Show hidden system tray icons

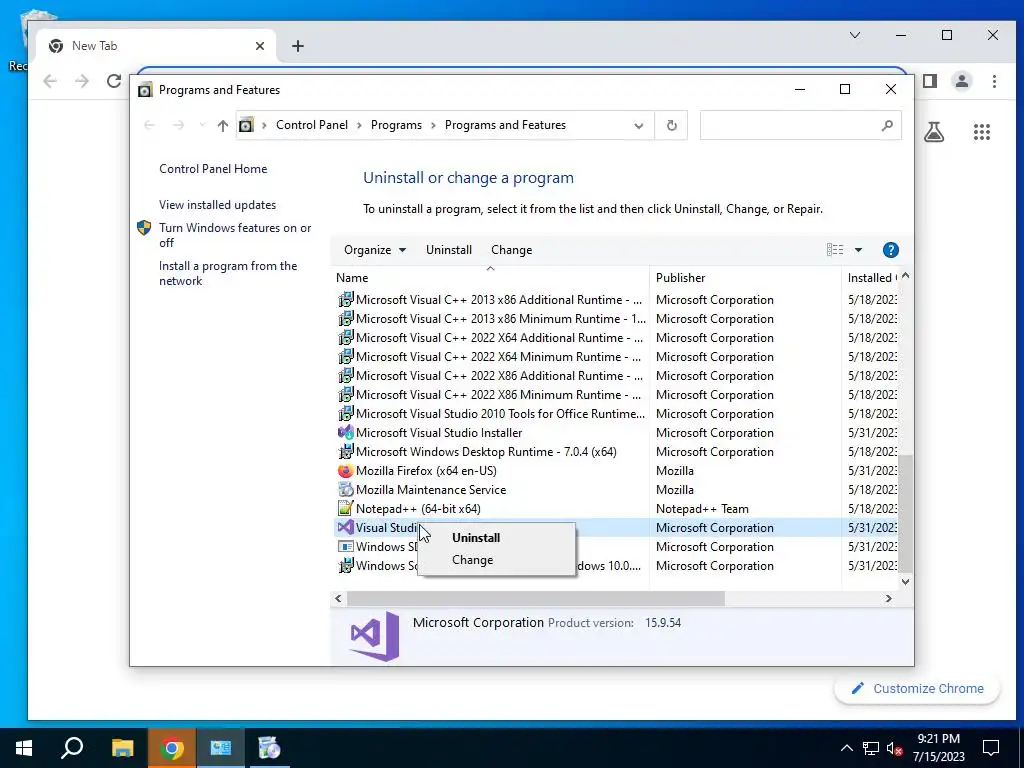click(x=846, y=748)
